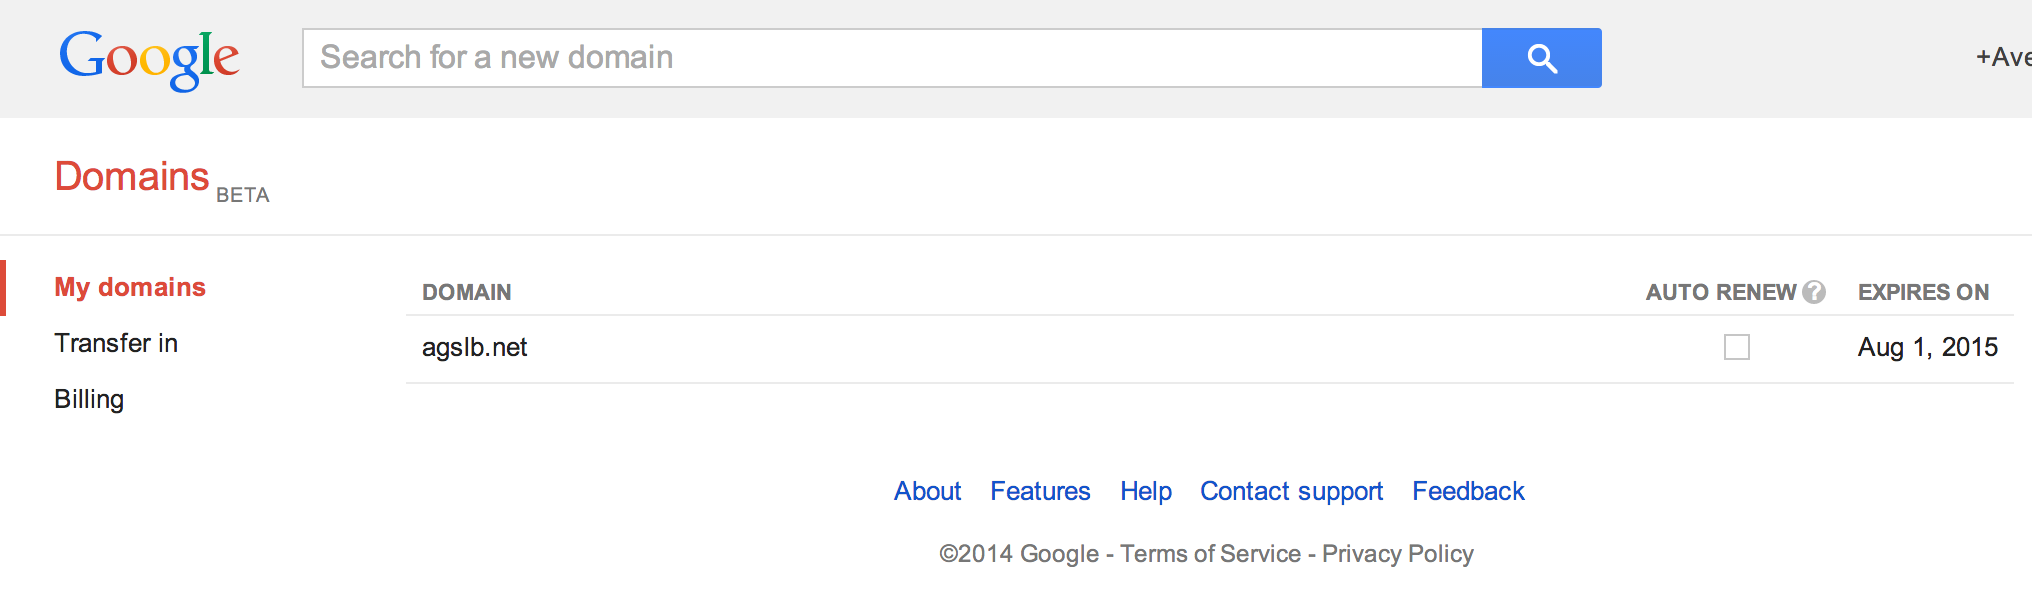Open the Features footer link
The image size is (2032, 594).
(1040, 492)
